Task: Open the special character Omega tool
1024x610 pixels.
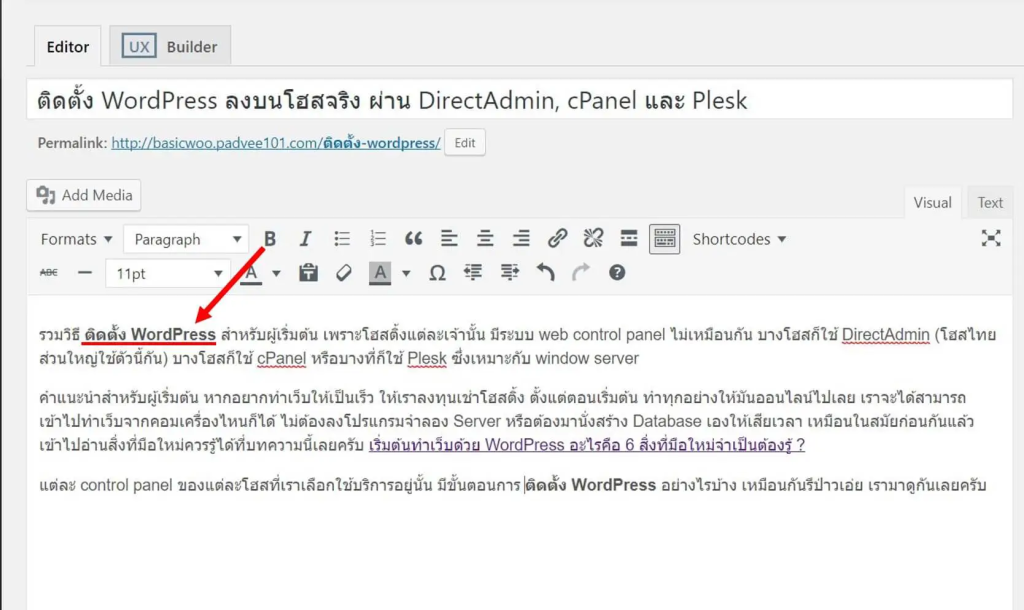Action: 437,273
